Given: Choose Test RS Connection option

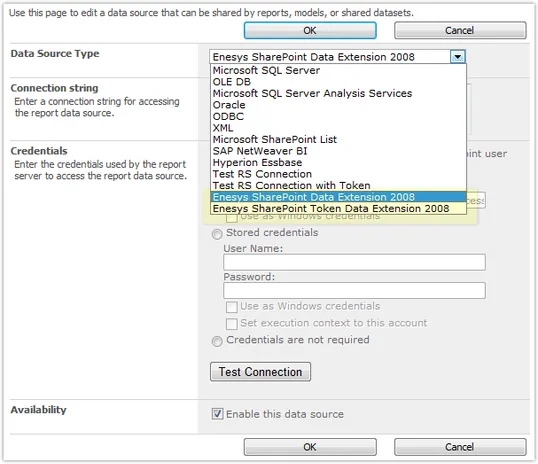Looking at the screenshot, I should tap(338, 174).
